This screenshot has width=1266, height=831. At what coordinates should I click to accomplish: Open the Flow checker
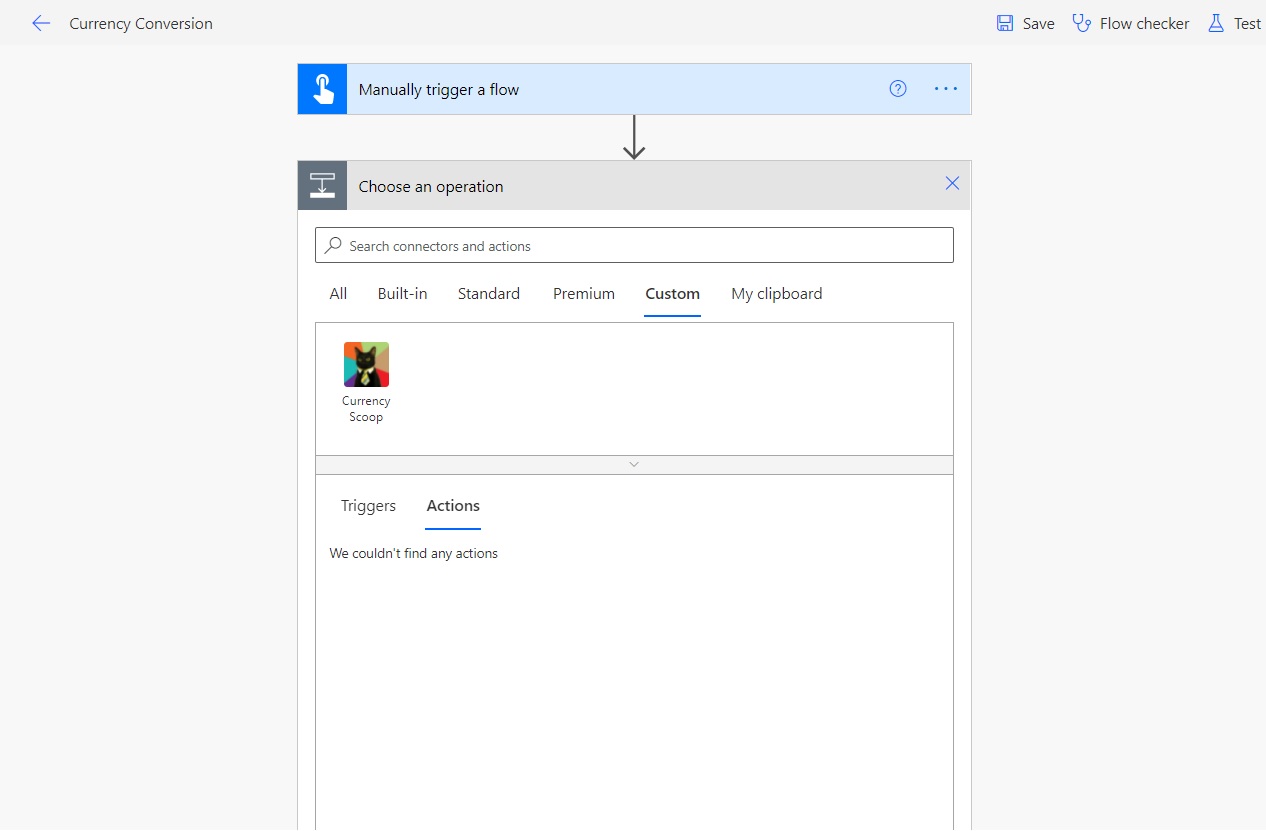1130,23
